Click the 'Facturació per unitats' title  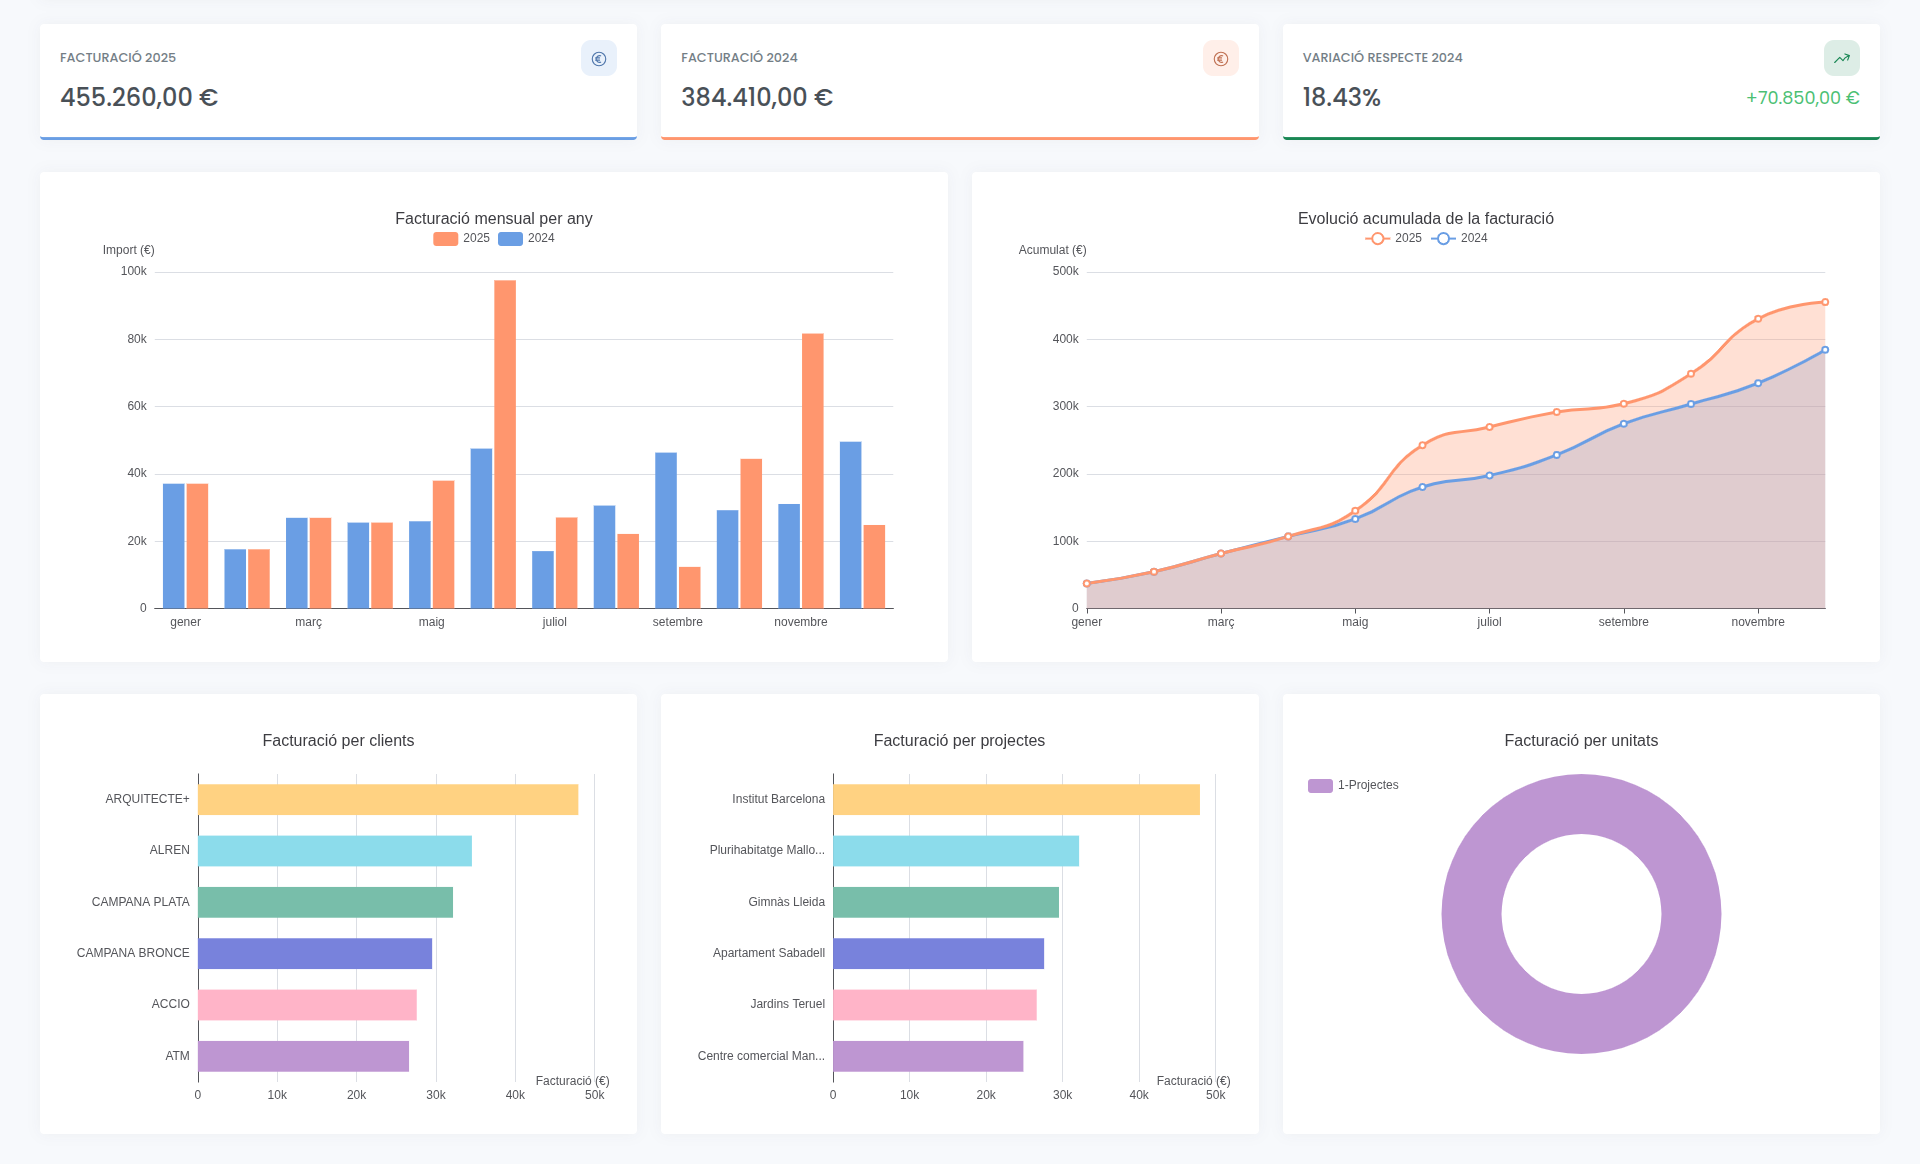point(1581,740)
